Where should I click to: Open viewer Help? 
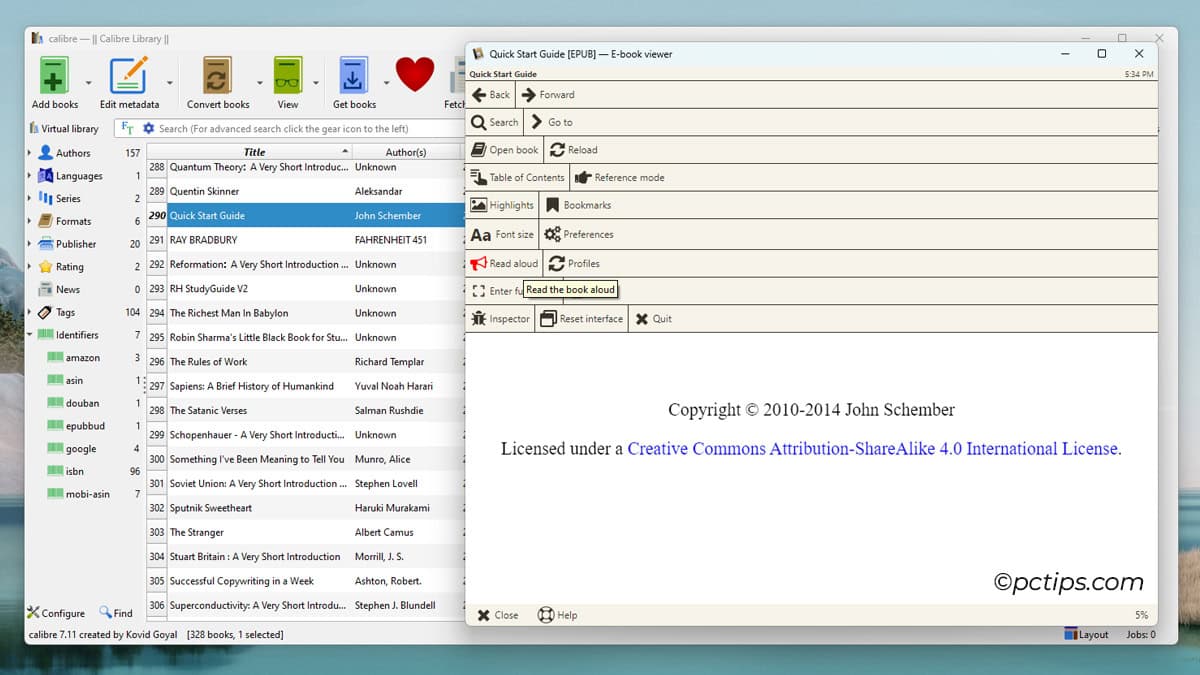point(557,614)
